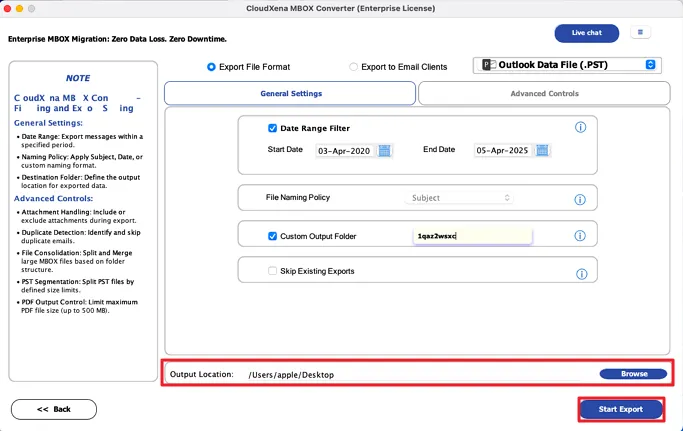Click the PDF Output Control note bullet

(79, 306)
